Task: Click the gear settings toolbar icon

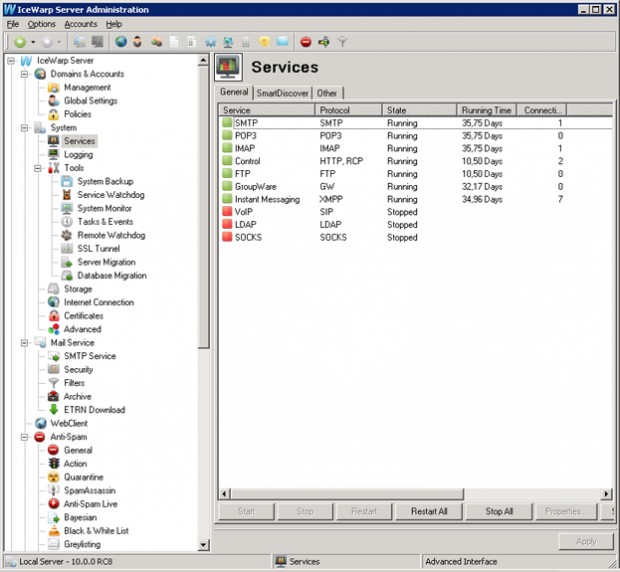Action: tap(210, 42)
